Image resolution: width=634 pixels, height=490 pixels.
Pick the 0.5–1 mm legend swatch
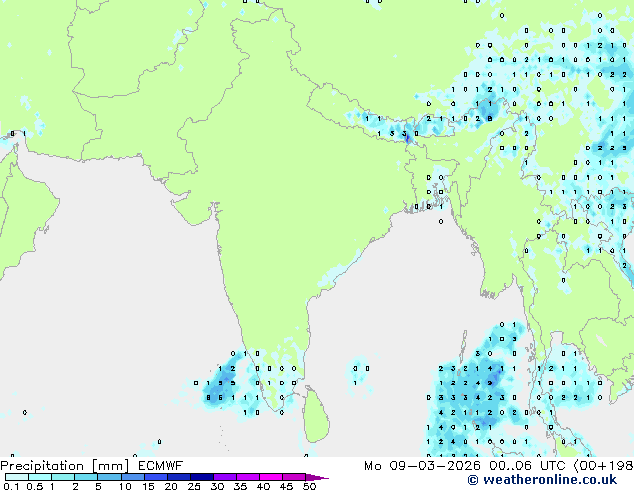point(40,477)
